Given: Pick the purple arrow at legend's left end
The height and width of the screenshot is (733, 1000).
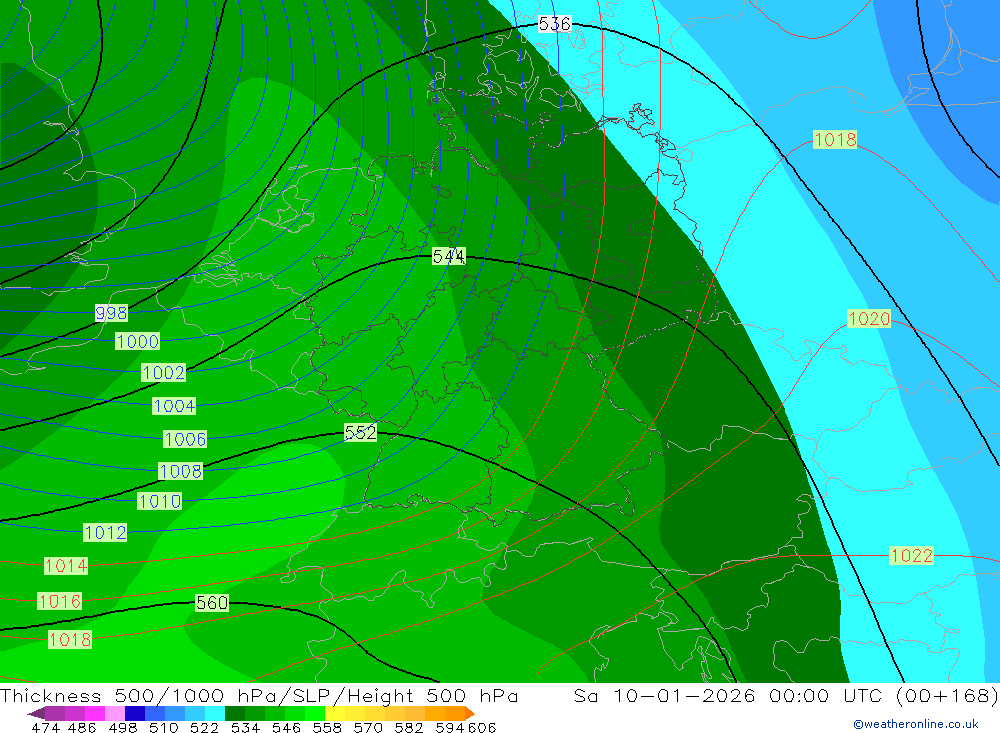Looking at the screenshot, I should [36, 713].
